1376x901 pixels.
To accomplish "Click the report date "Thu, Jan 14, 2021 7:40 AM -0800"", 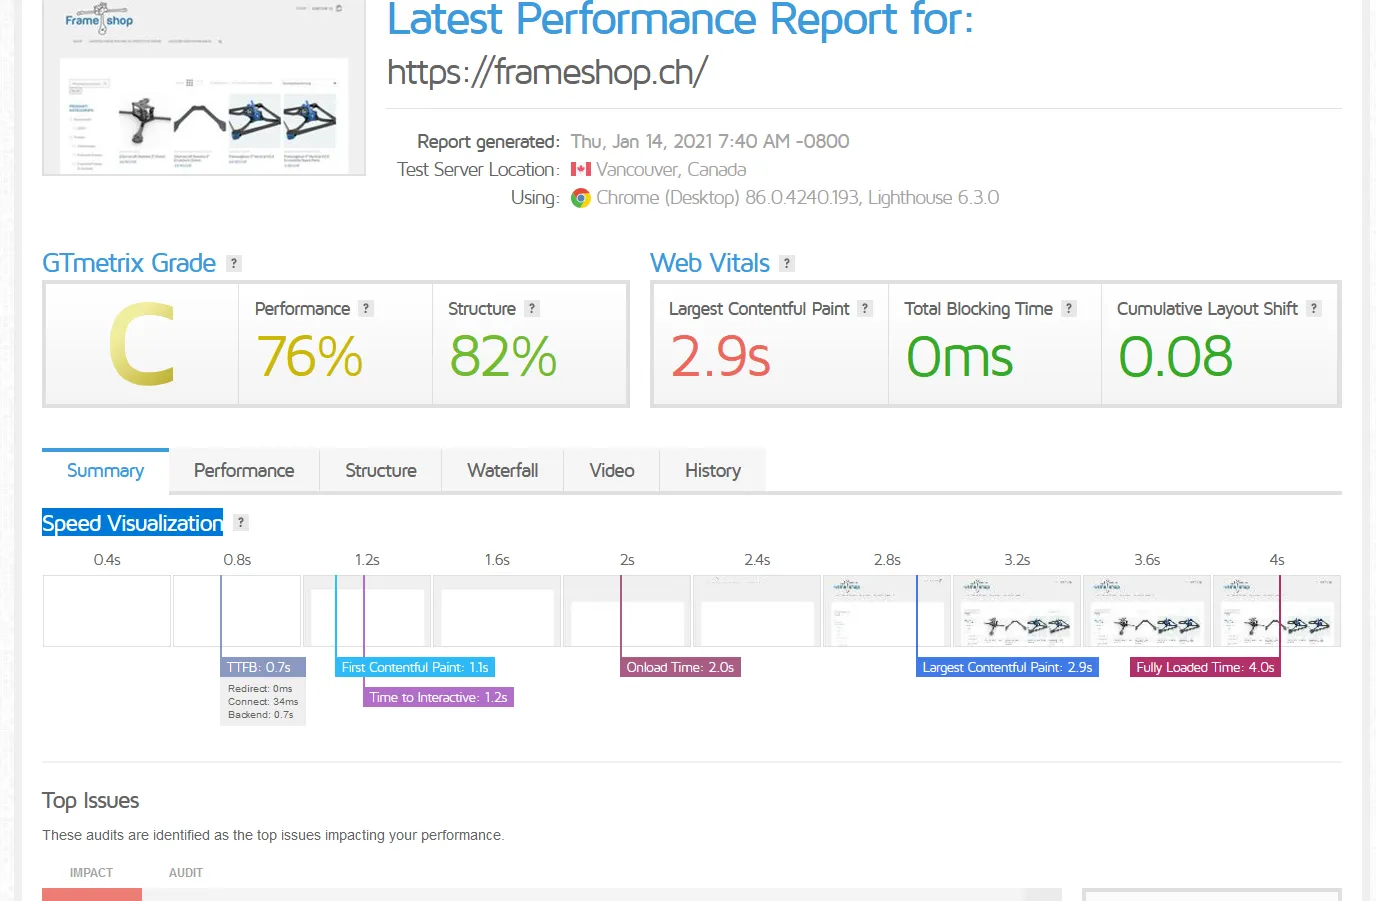I will click(710, 141).
